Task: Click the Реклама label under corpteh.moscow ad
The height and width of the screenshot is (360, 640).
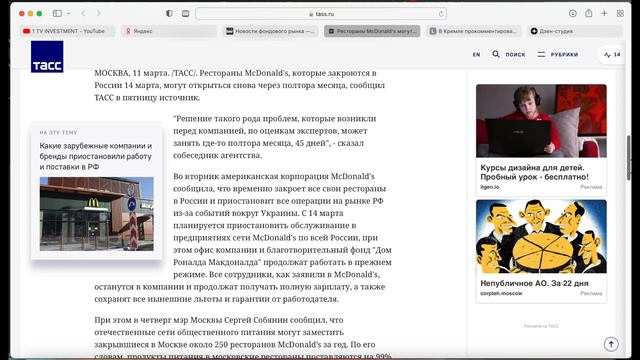Action: pyautogui.click(x=591, y=293)
